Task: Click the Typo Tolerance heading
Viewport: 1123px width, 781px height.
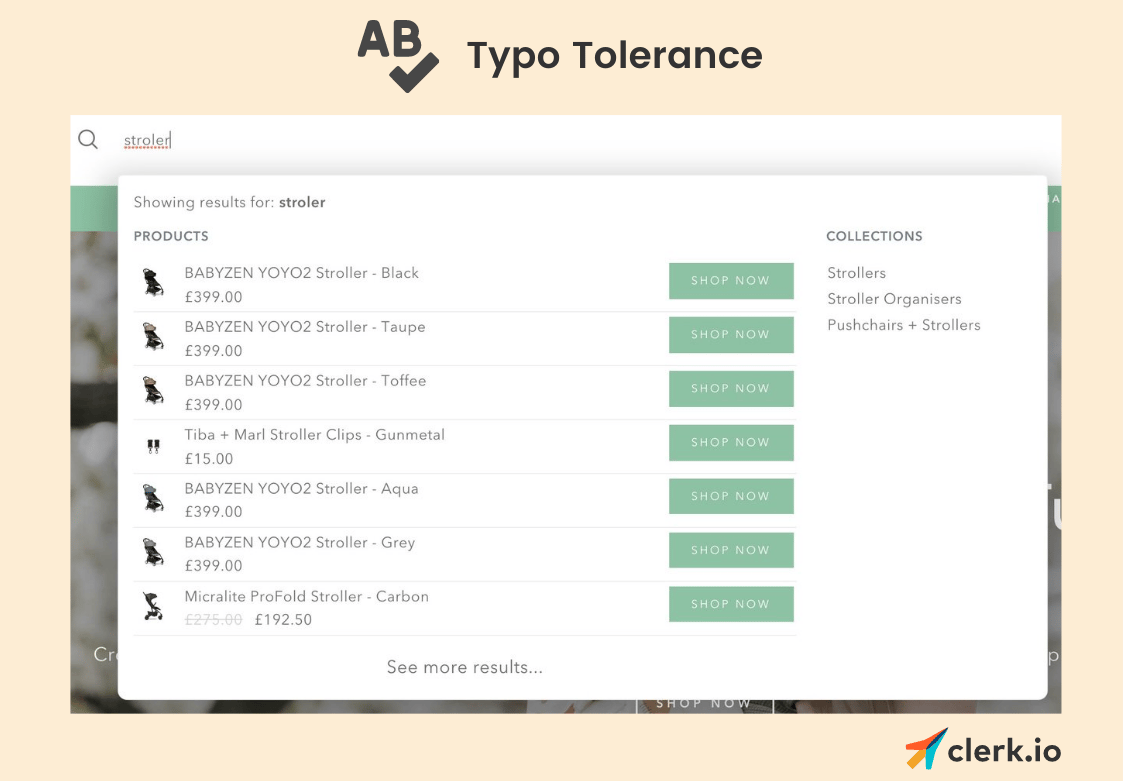Action: point(614,57)
